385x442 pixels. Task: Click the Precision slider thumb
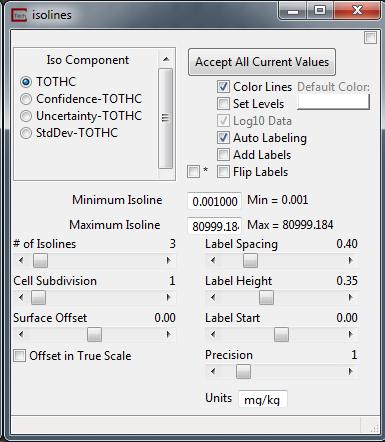coord(243,372)
